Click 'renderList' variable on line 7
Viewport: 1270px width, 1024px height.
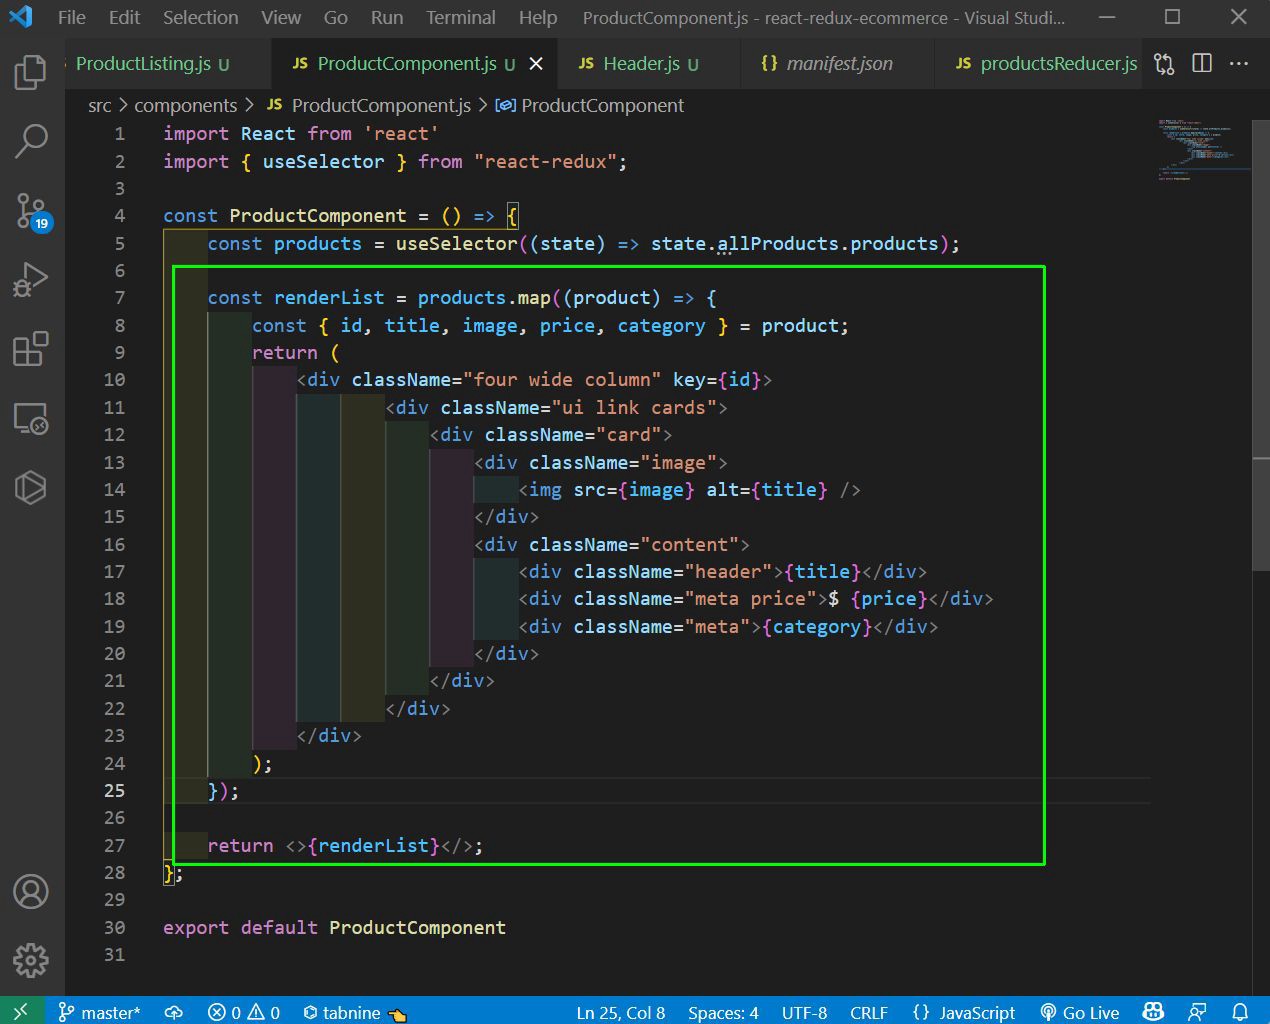coord(329,298)
